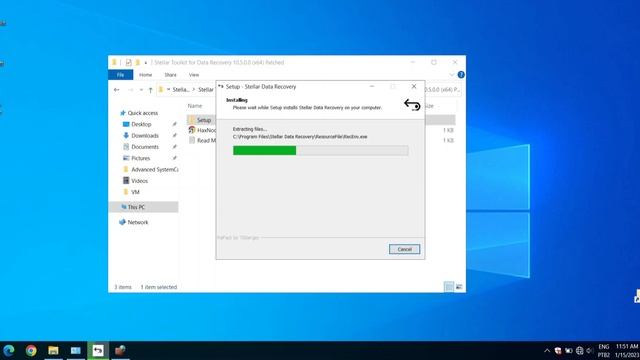640x360 pixels.
Task: Sort files by the Name column header
Action: 195,106
